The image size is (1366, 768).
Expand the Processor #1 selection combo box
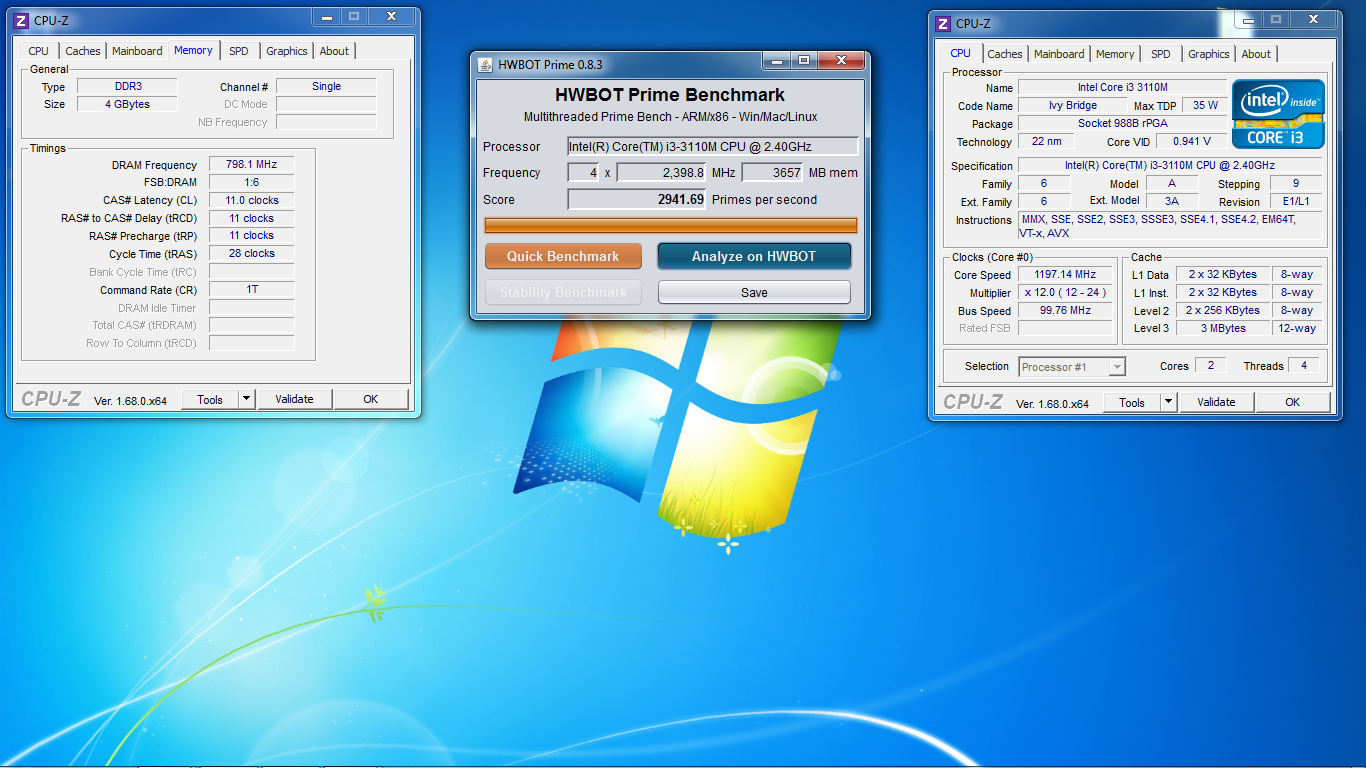pos(1117,367)
